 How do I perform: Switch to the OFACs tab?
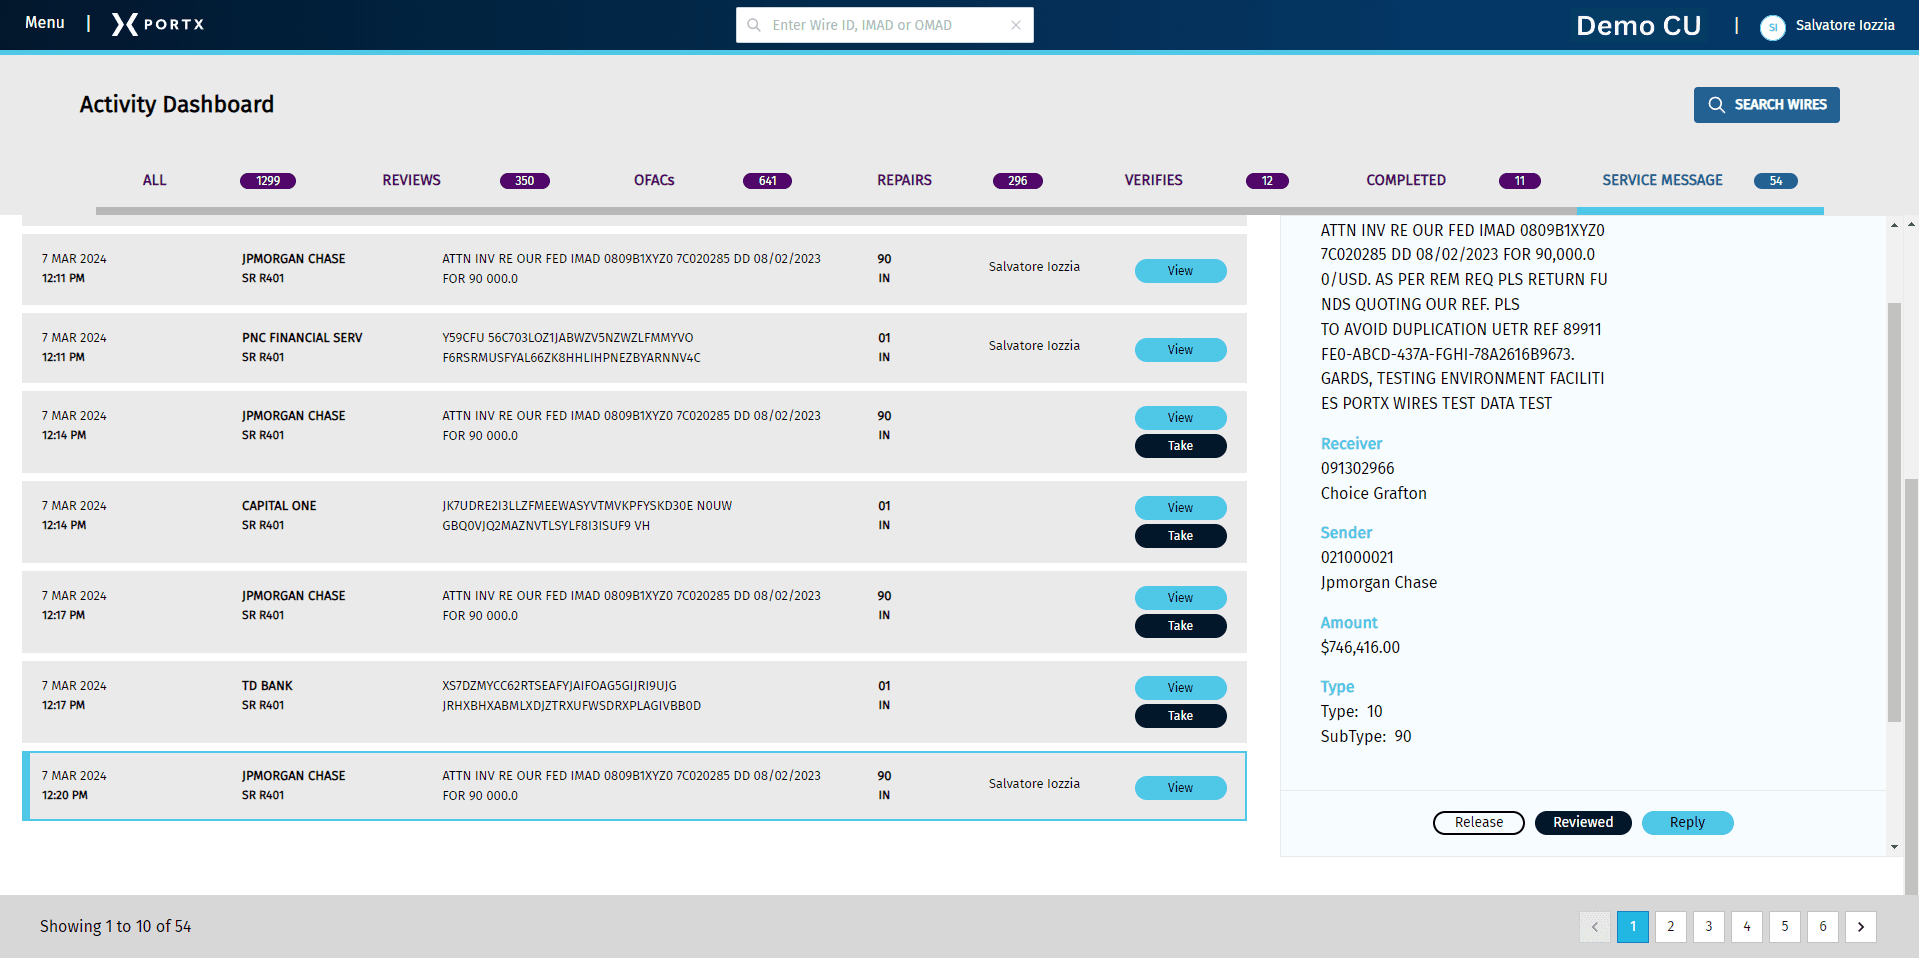654,180
